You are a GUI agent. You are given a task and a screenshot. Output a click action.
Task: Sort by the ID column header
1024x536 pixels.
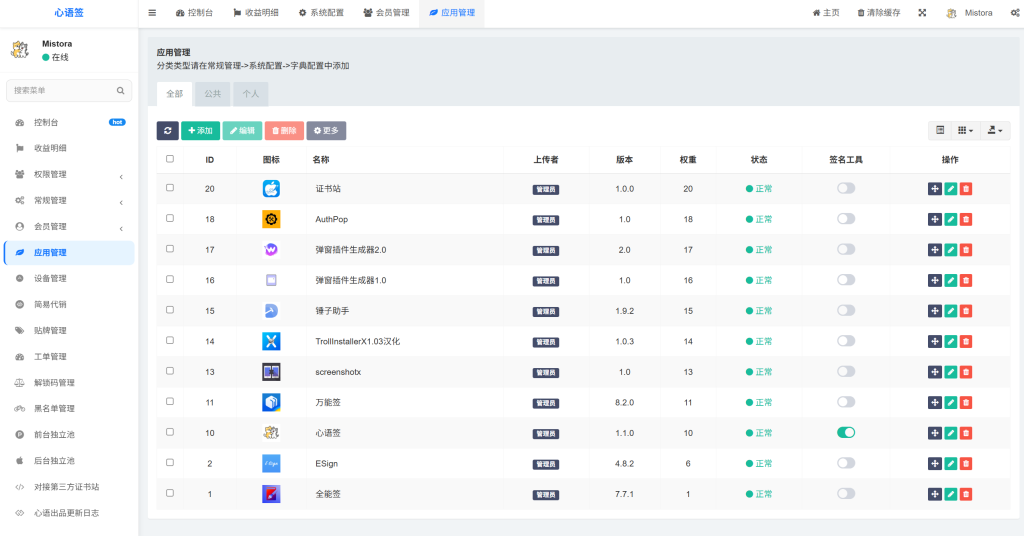[210, 160]
